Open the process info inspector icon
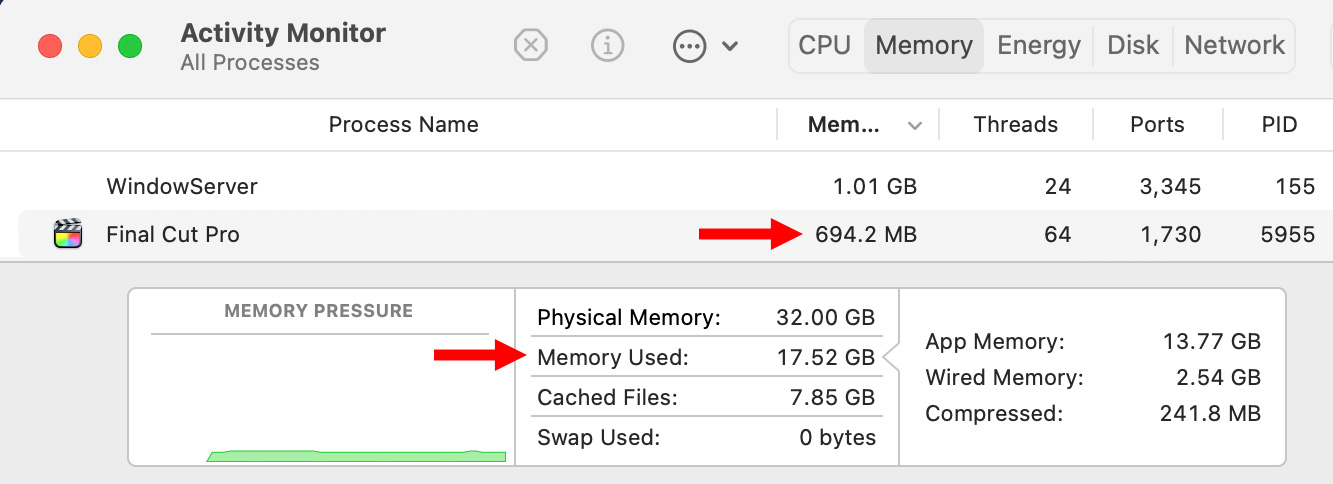Viewport: 1333px width, 484px height. (x=607, y=45)
